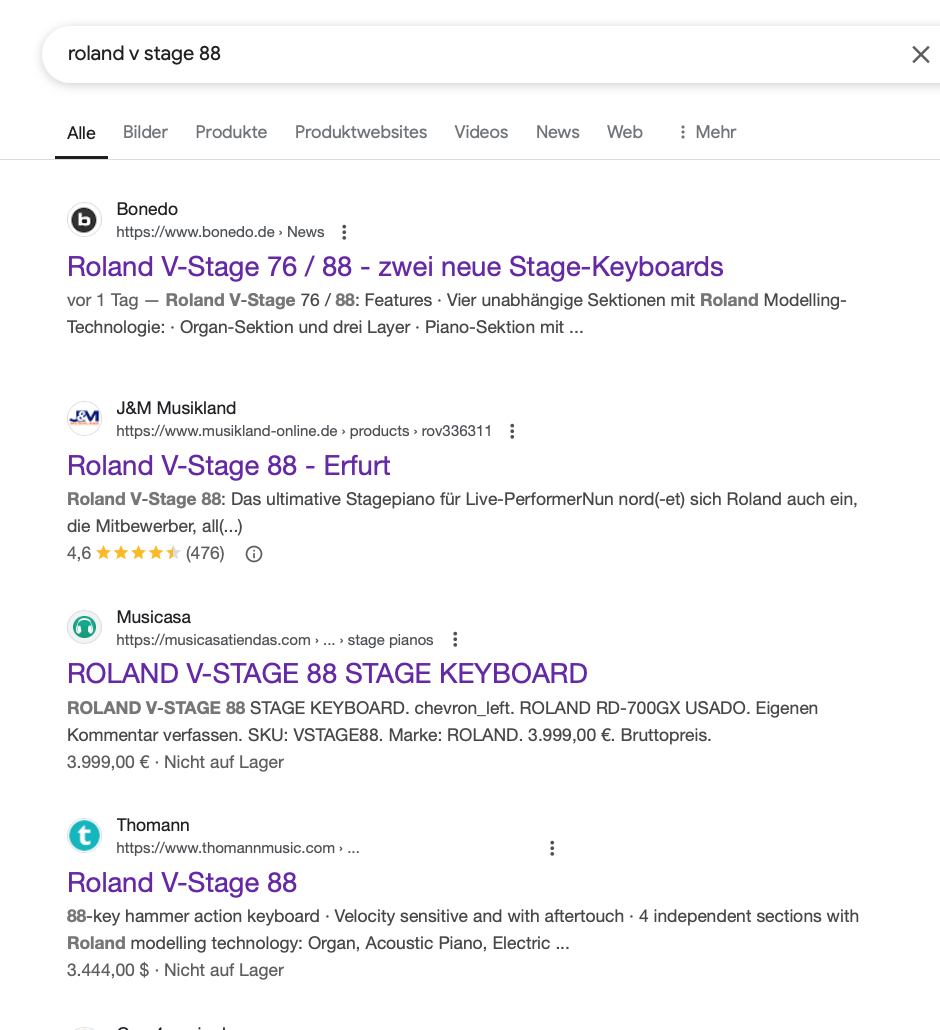The width and height of the screenshot is (940, 1030).
Task: Click the Musicasa site name
Action: [x=154, y=617]
